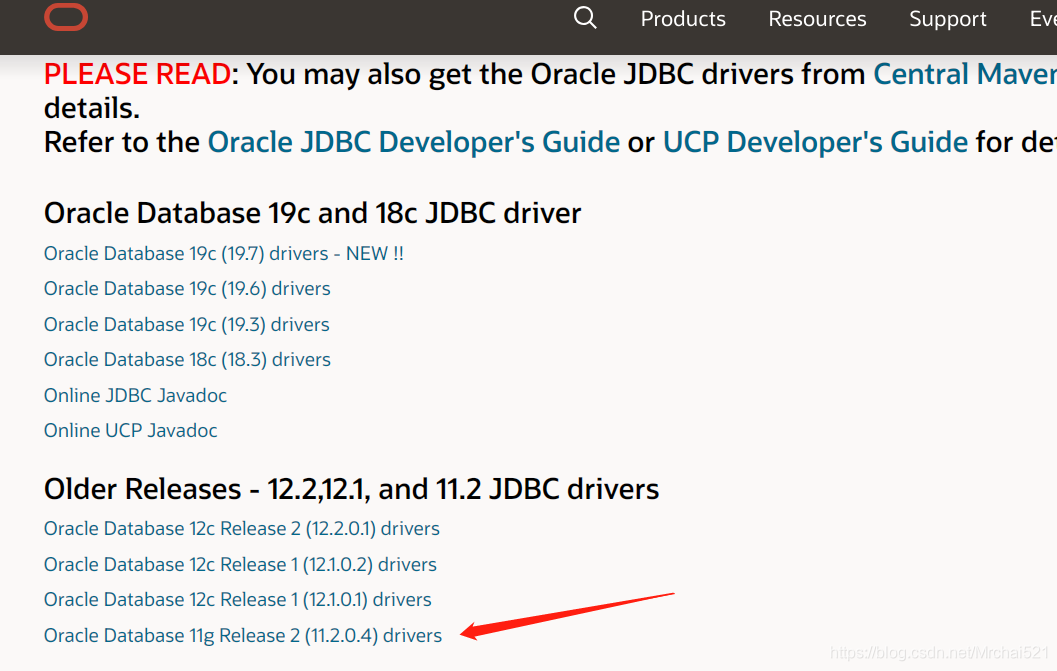Image resolution: width=1057 pixels, height=671 pixels.
Task: Visit the Online JDBC Javadoc link
Action: [135, 395]
